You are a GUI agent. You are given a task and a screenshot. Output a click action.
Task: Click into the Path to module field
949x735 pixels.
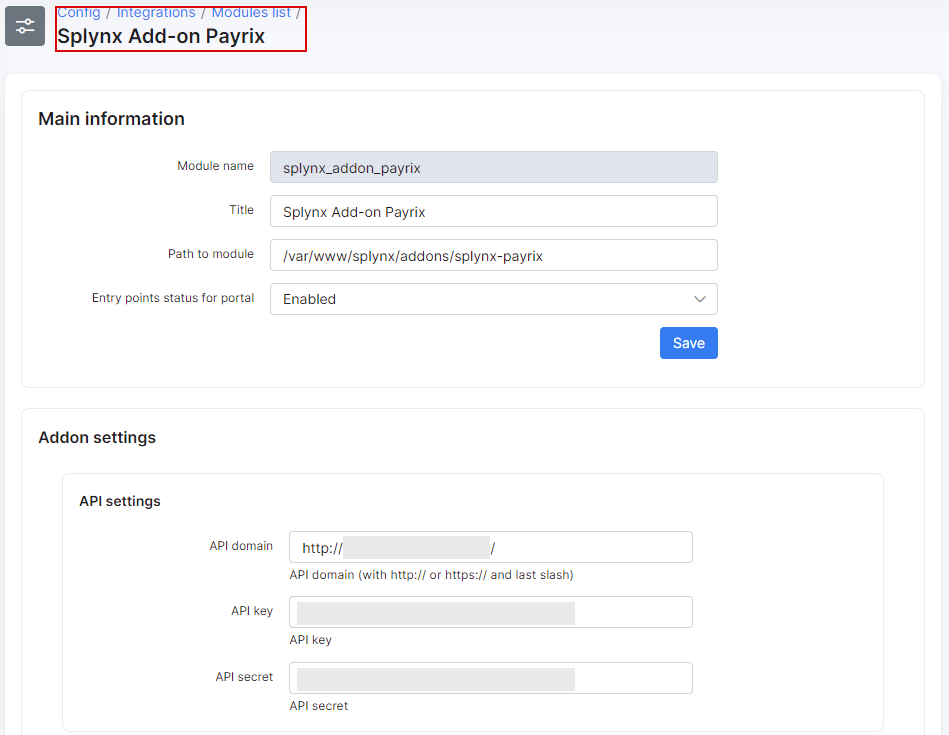[493, 256]
